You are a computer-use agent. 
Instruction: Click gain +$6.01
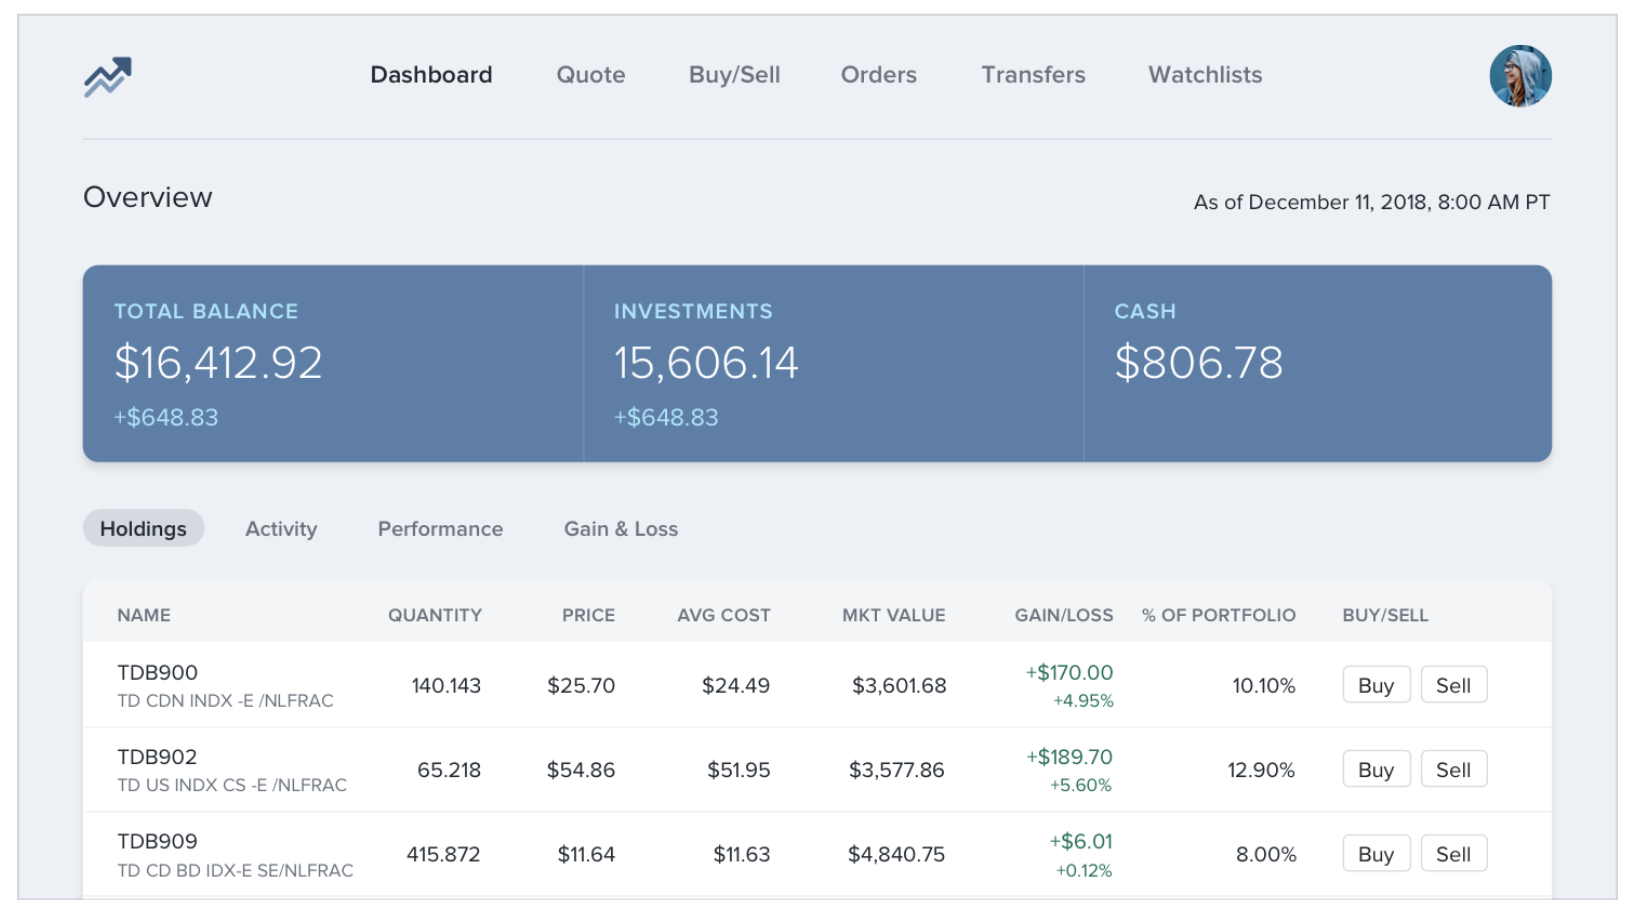click(x=1081, y=842)
